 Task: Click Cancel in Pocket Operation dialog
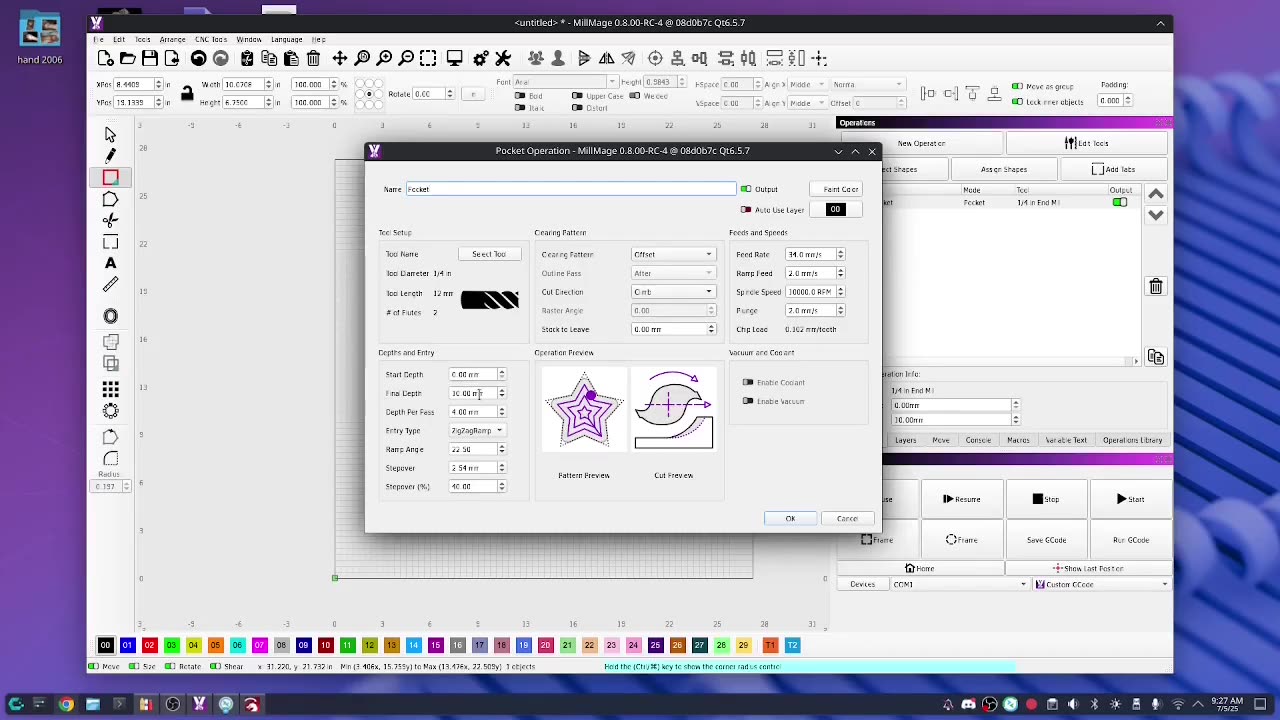[x=847, y=518]
